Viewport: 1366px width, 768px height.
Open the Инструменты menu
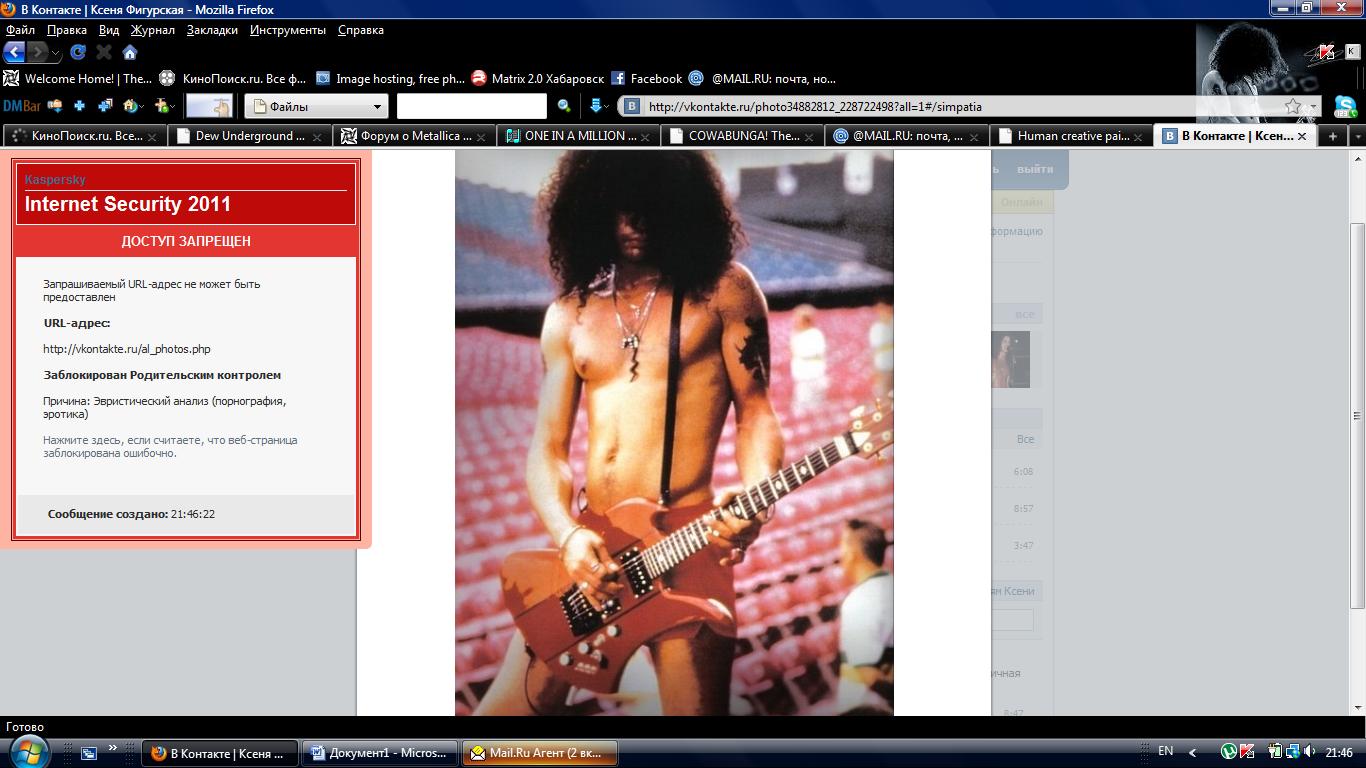[x=288, y=30]
